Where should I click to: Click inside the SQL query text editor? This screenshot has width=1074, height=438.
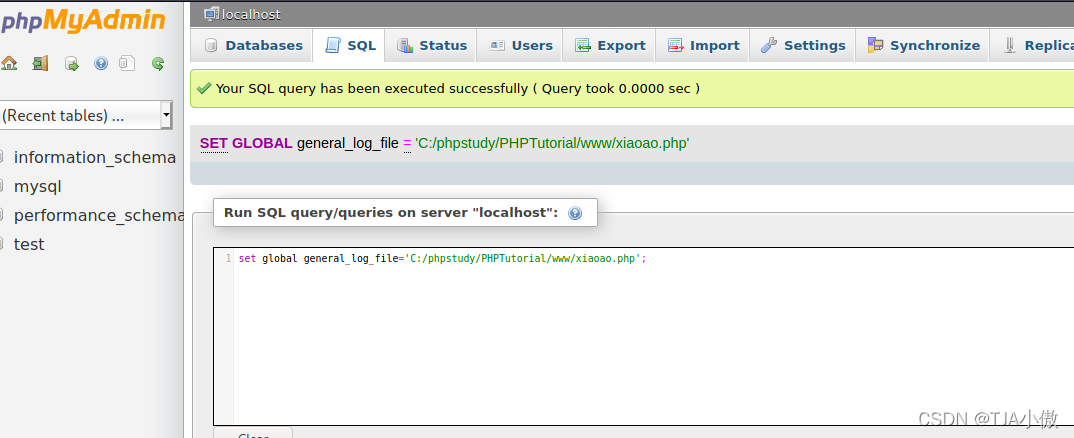point(644,337)
